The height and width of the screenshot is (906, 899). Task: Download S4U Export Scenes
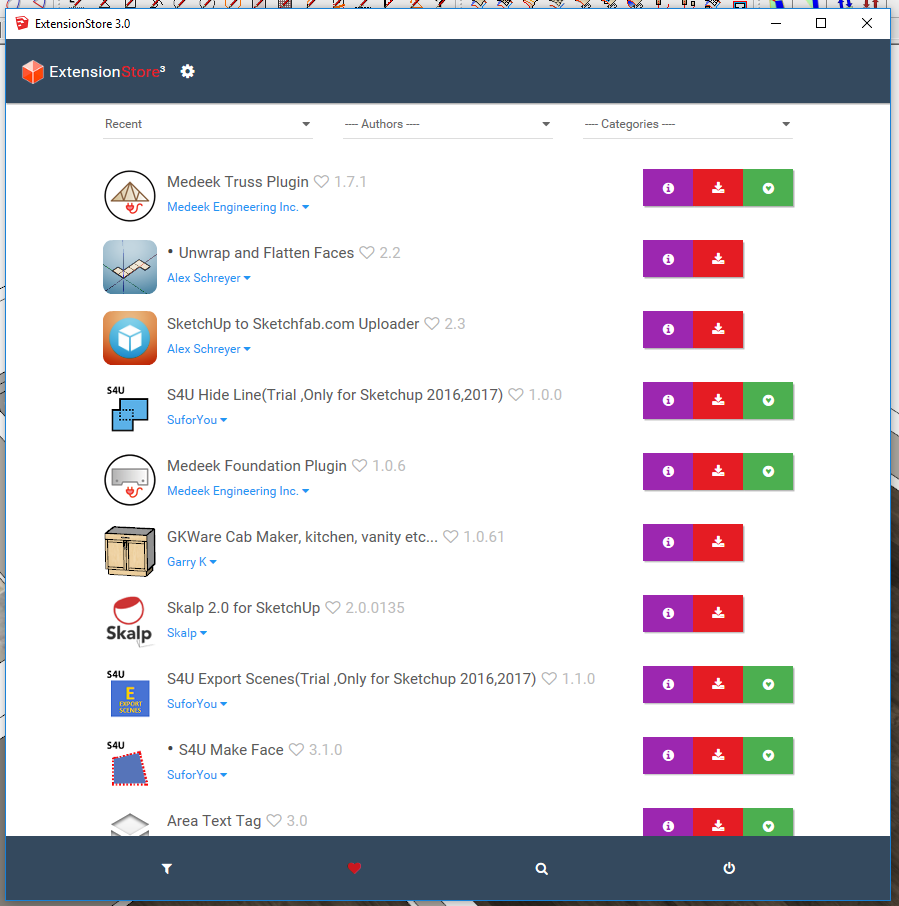[x=718, y=684]
